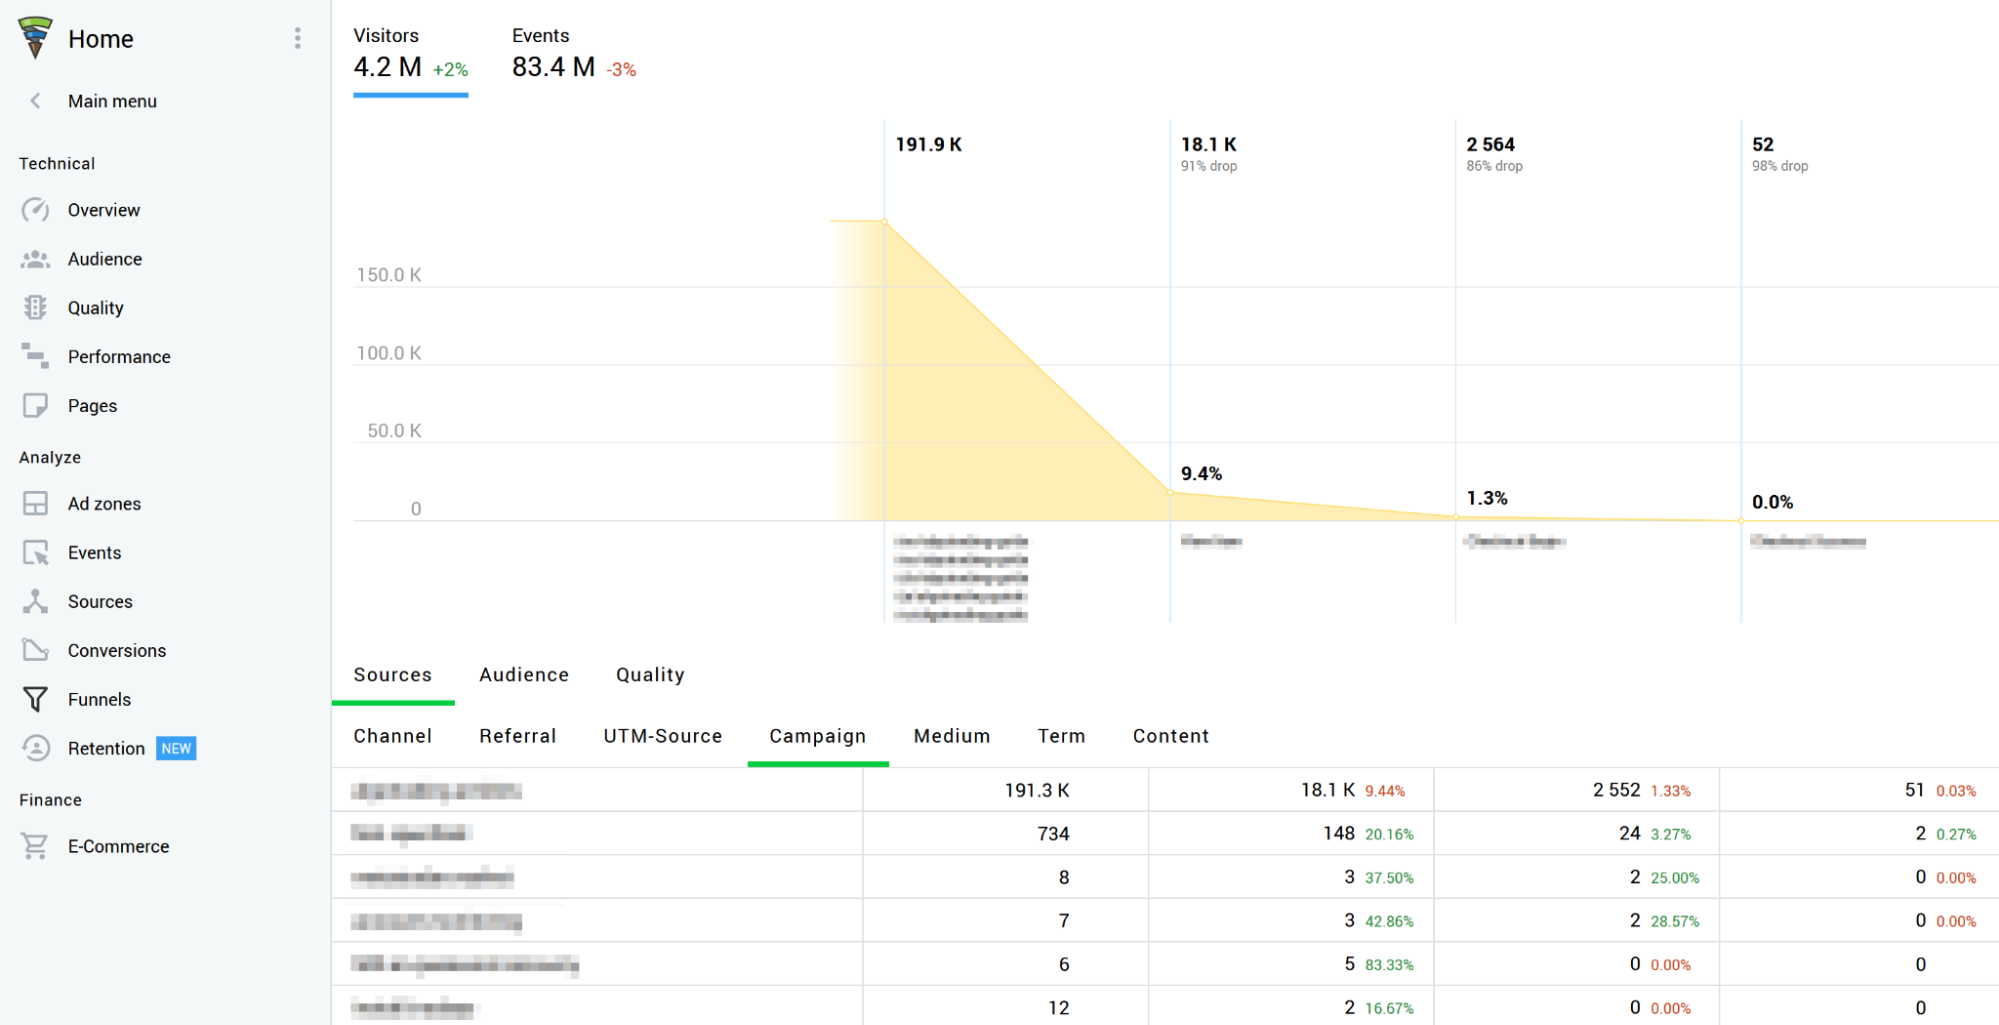Screen dimensions: 1999x1025
Task: Click the Home logo icon
Action: click(x=35, y=38)
